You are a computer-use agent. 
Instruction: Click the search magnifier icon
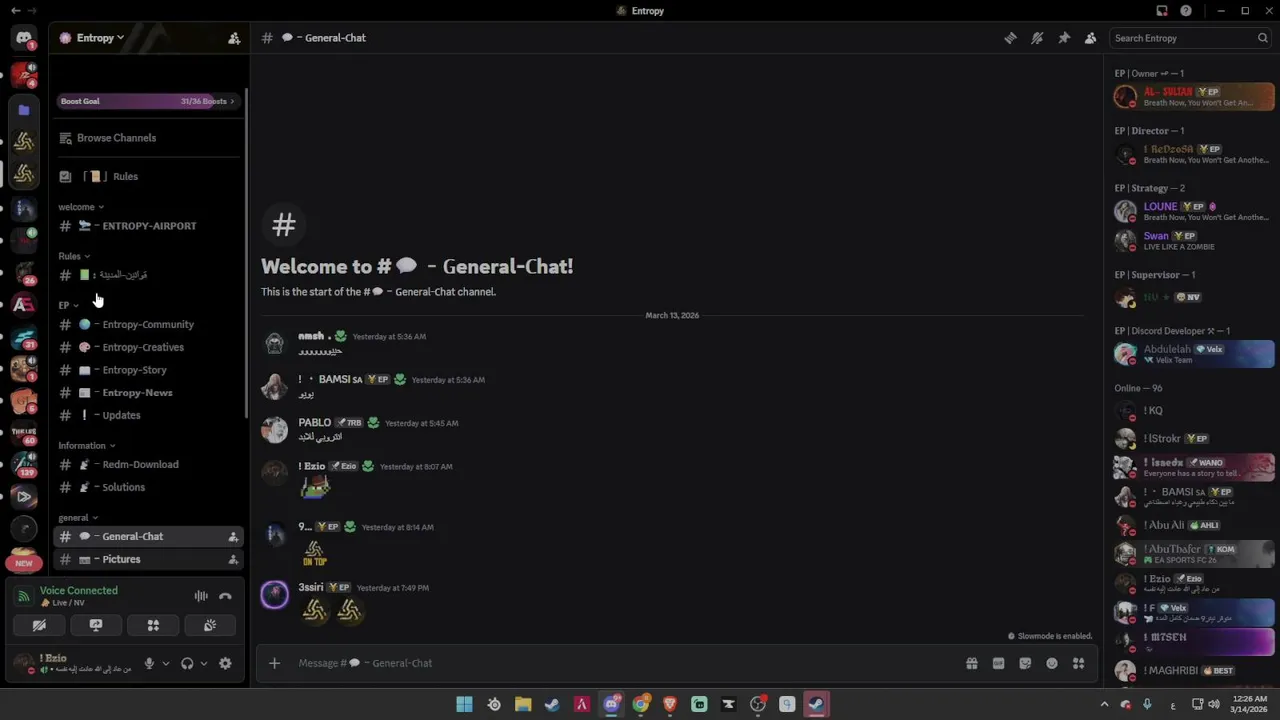1262,38
